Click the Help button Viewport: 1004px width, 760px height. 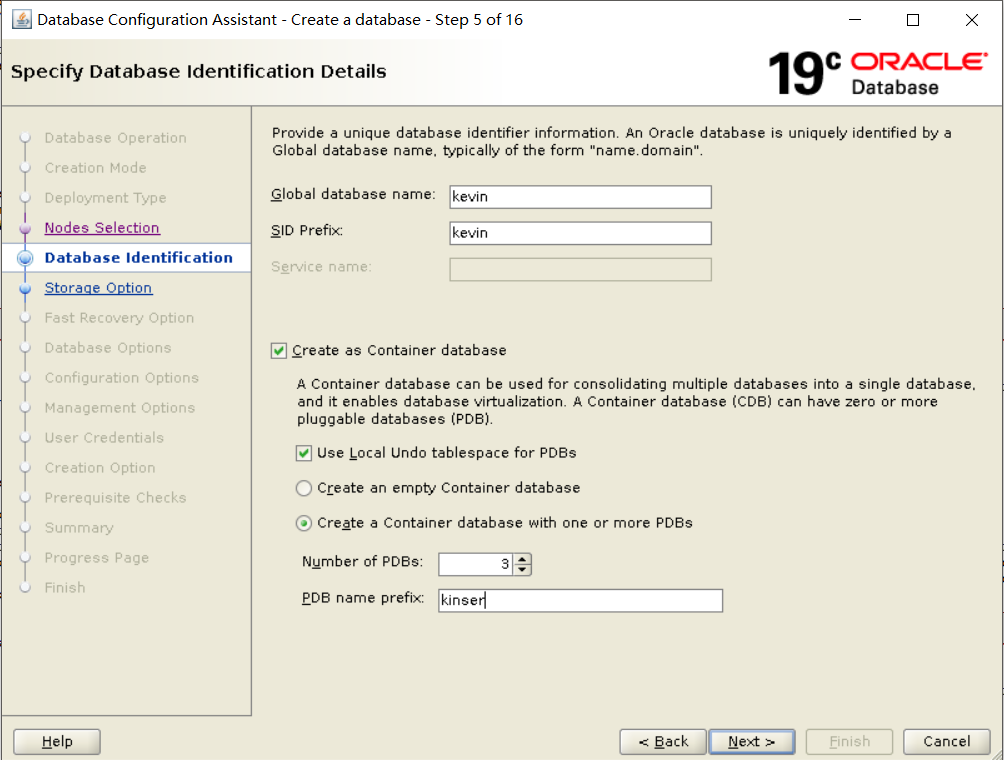click(x=56, y=741)
